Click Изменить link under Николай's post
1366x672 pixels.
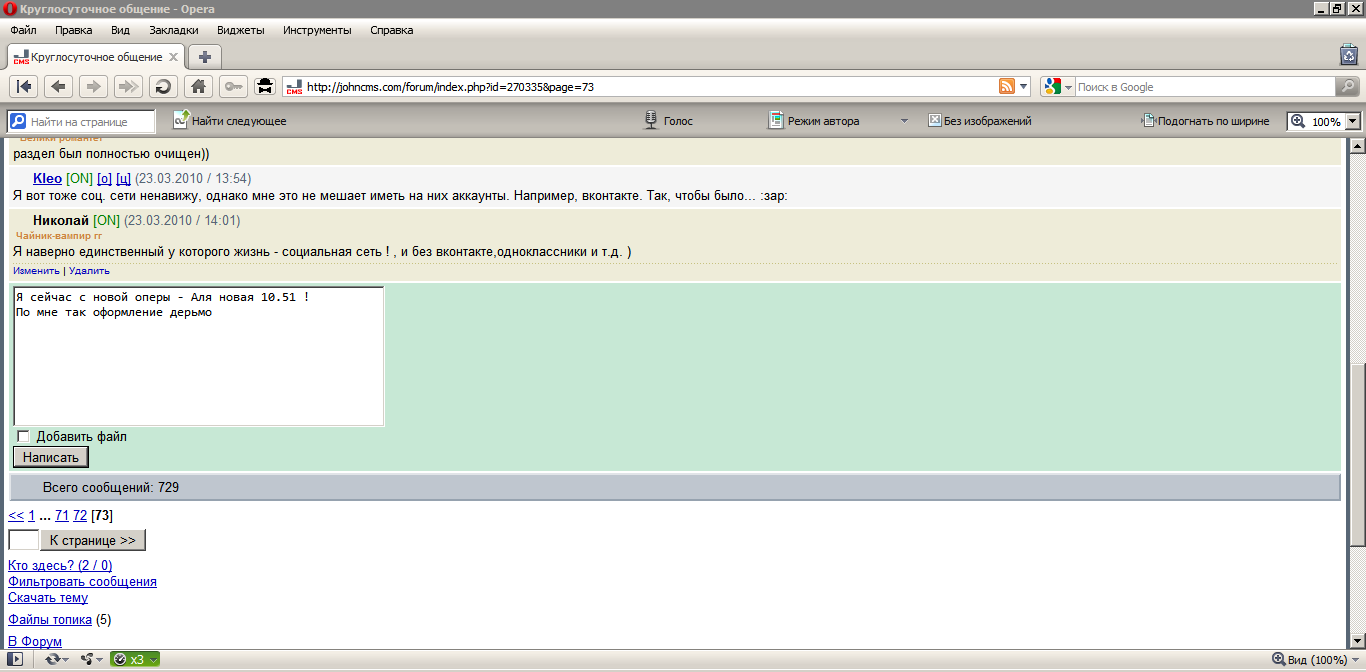[x=36, y=271]
